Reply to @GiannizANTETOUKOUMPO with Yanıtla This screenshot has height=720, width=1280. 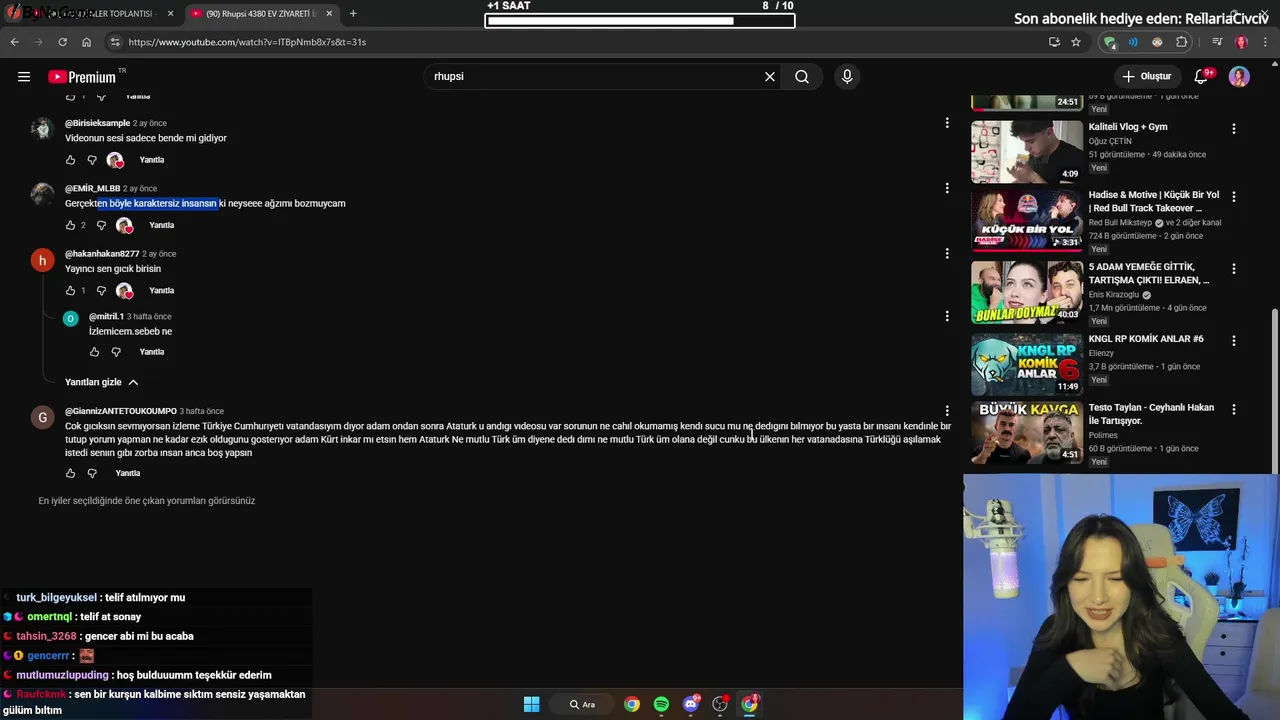click(128, 473)
